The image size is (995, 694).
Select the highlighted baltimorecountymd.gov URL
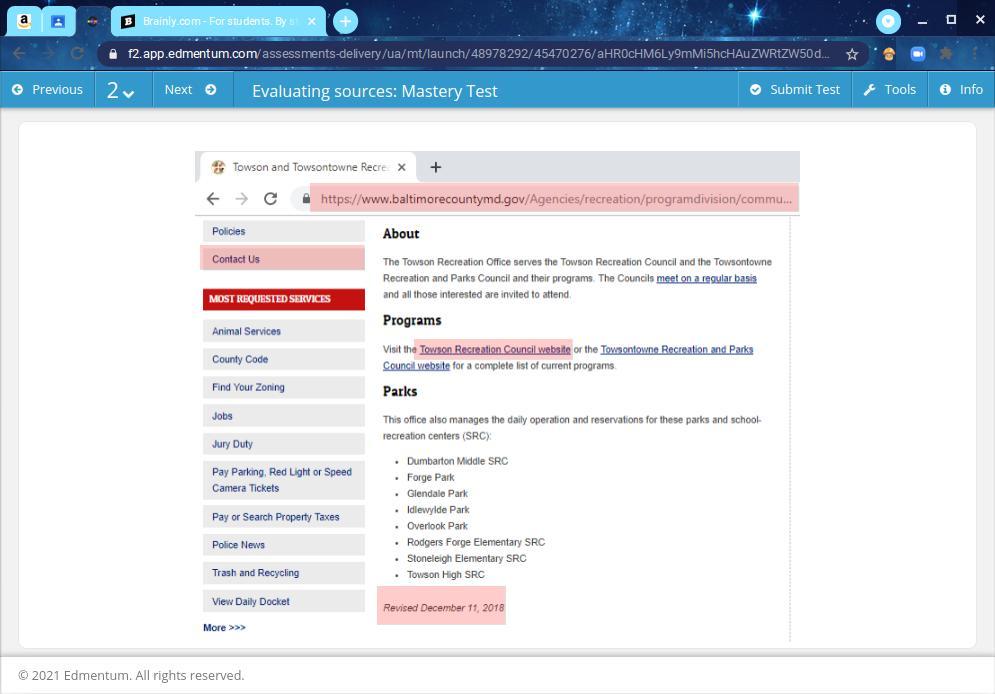[x=554, y=199]
